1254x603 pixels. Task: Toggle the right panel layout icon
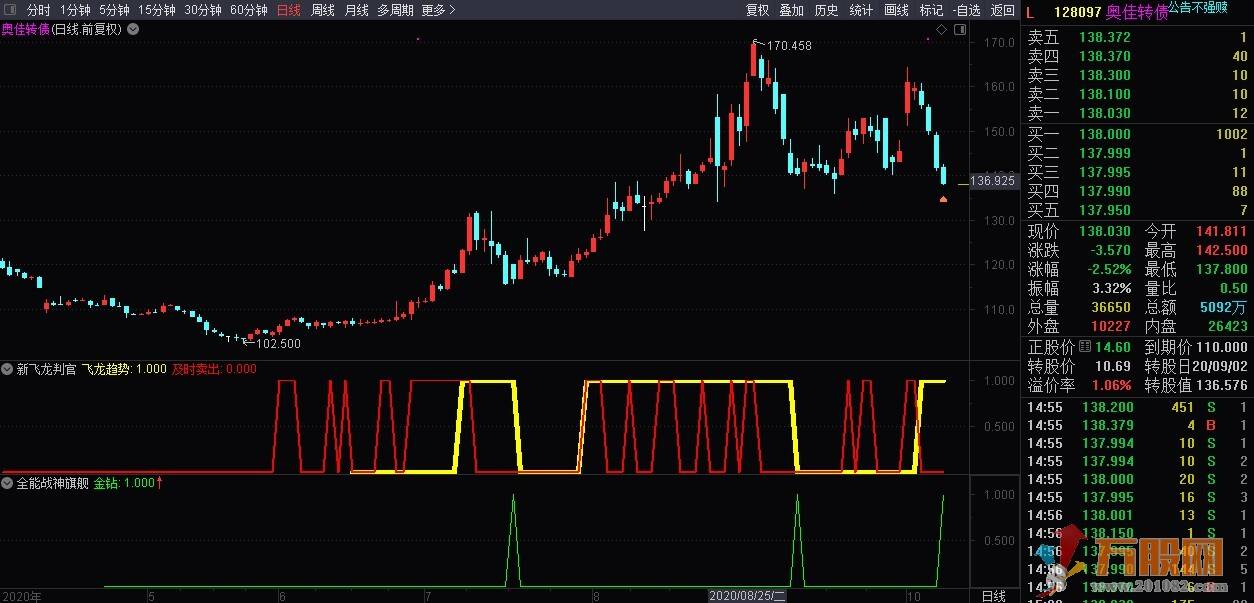click(958, 30)
